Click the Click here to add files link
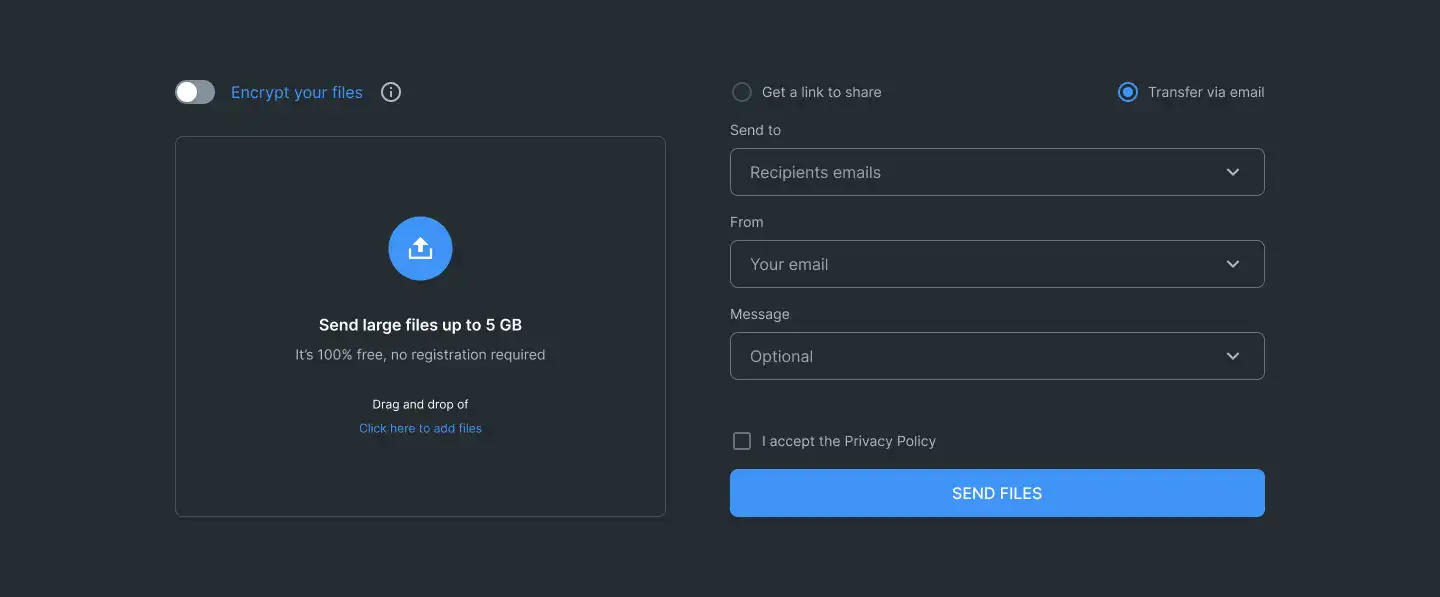 [420, 428]
